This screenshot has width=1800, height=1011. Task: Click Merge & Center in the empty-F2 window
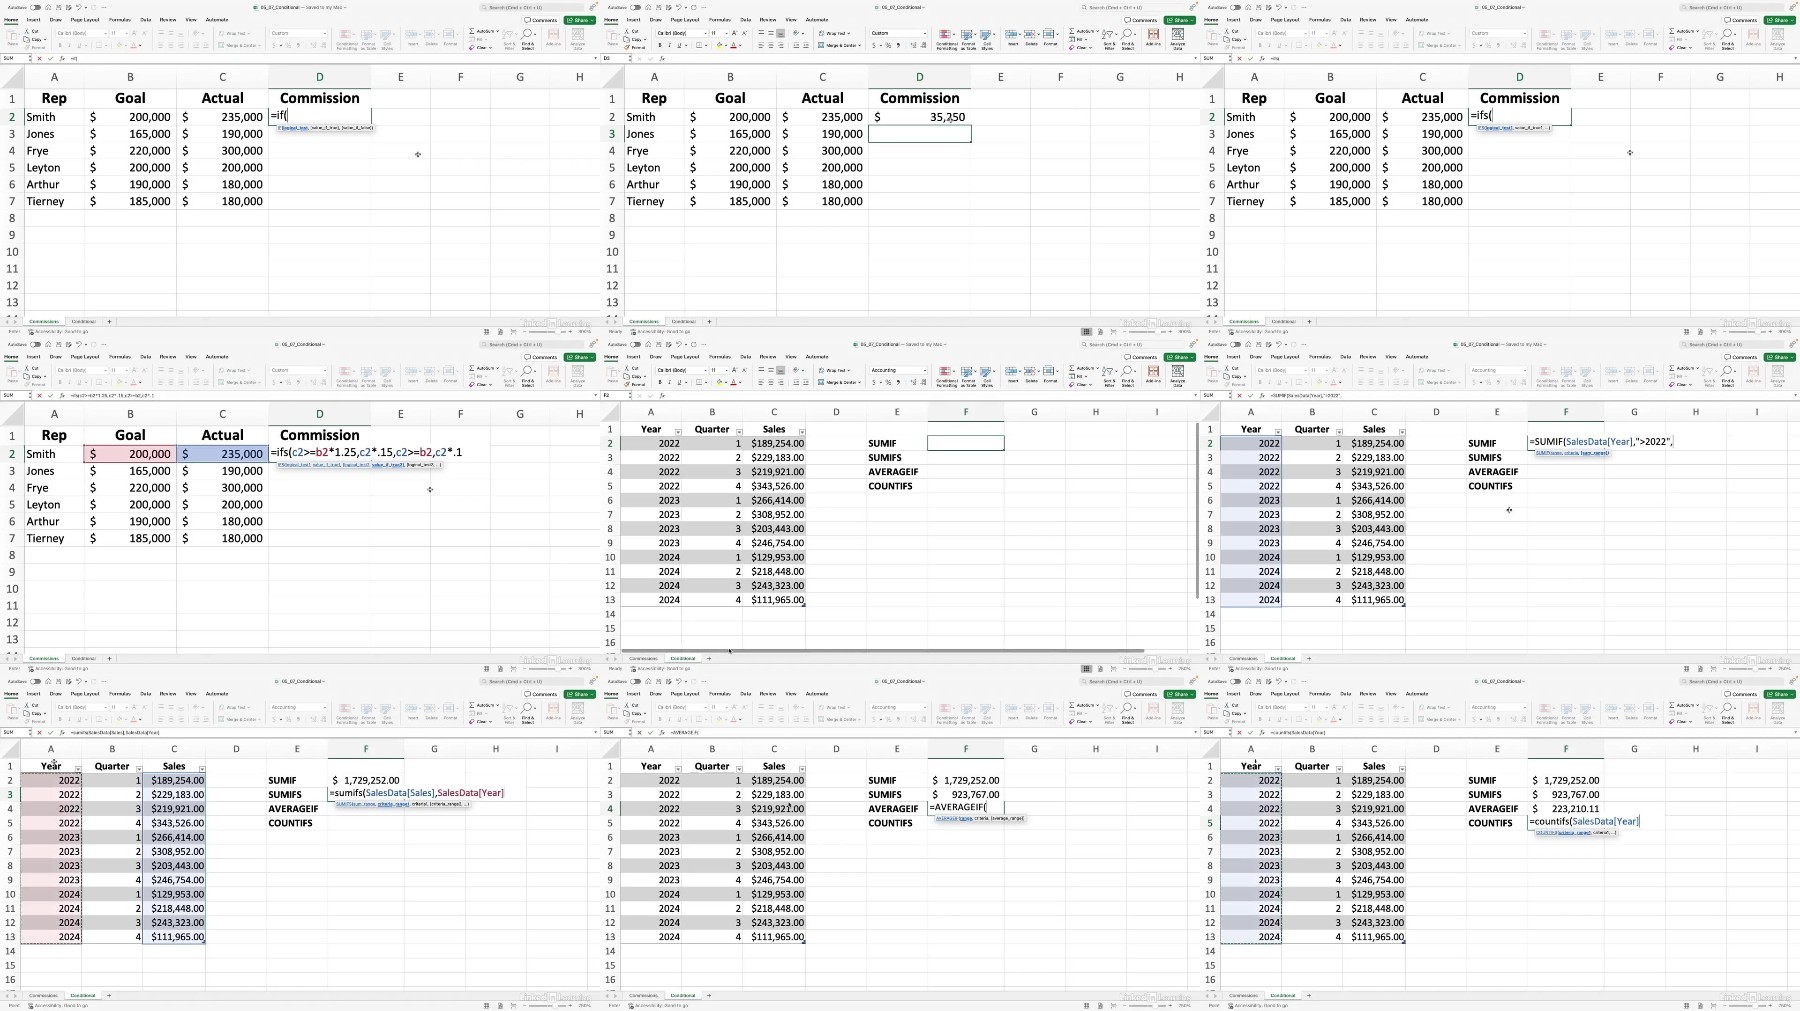coord(839,382)
